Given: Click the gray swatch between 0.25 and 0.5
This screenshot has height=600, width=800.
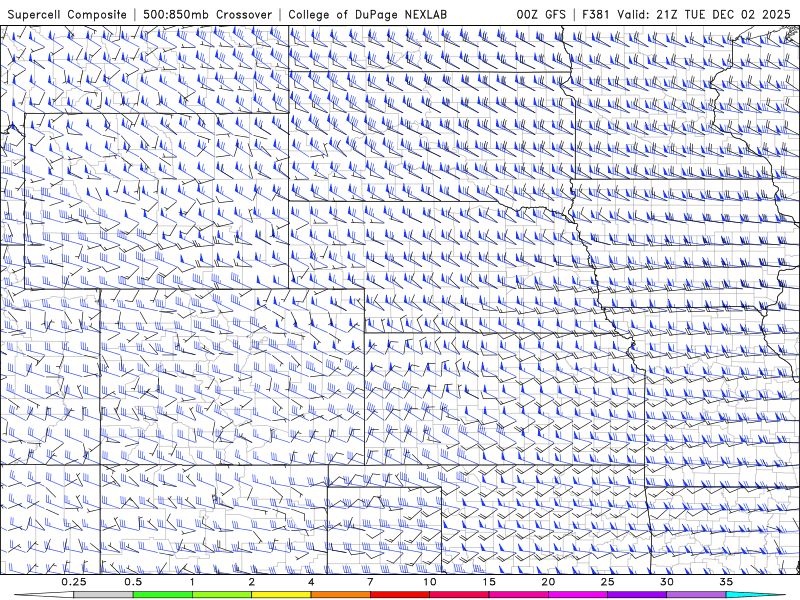Looking at the screenshot, I should 104,595.
